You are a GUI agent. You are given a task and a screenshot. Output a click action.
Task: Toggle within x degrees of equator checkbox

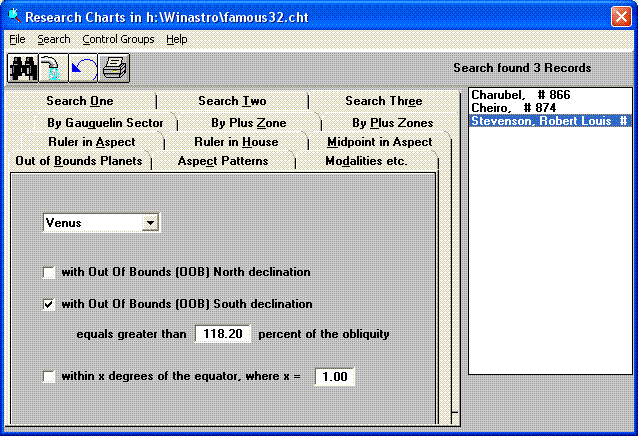pyautogui.click(x=49, y=376)
